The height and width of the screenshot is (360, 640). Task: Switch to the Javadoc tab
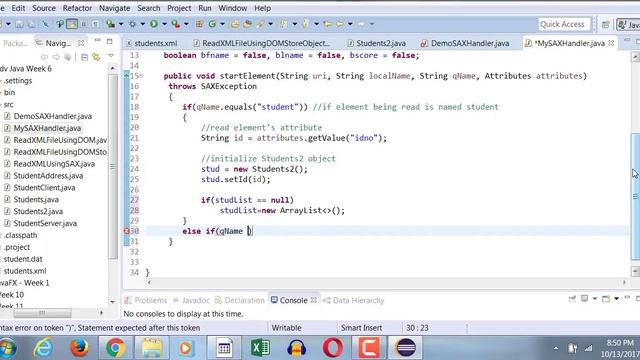[191, 300]
